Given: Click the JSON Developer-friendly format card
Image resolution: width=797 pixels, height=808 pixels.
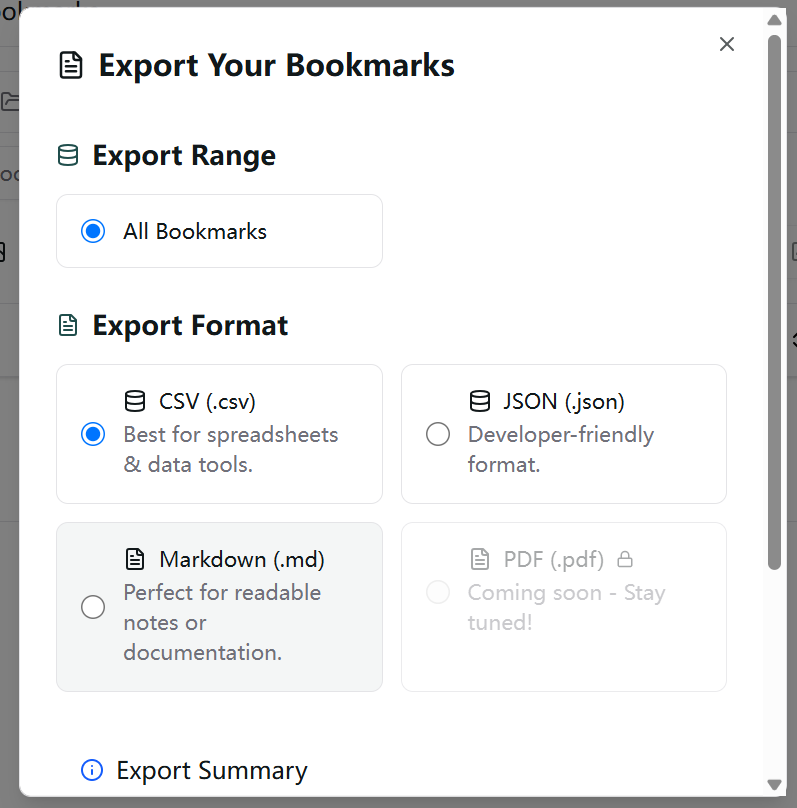Looking at the screenshot, I should tap(563, 434).
